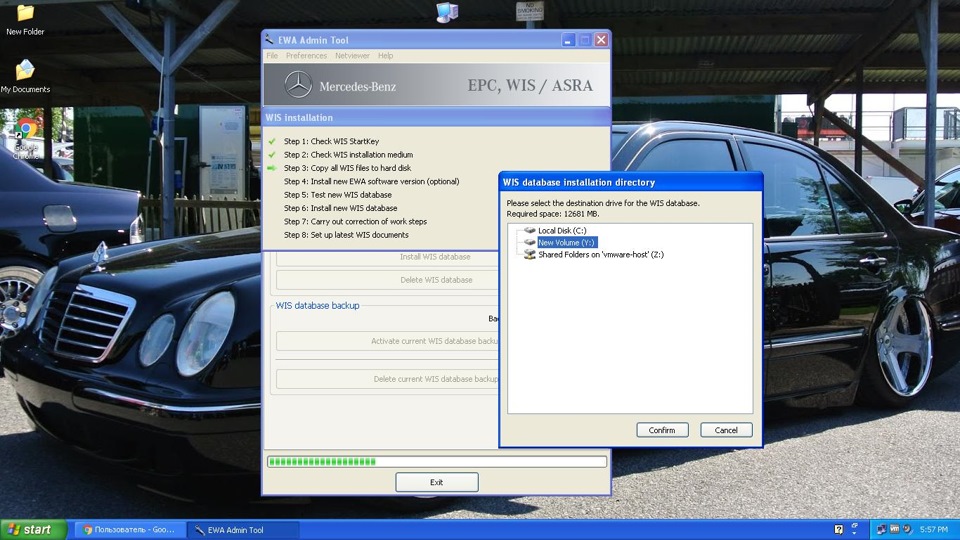Click the wrench icon in EWA Admin Tool title bar
The image size is (960, 540).
pos(269,40)
